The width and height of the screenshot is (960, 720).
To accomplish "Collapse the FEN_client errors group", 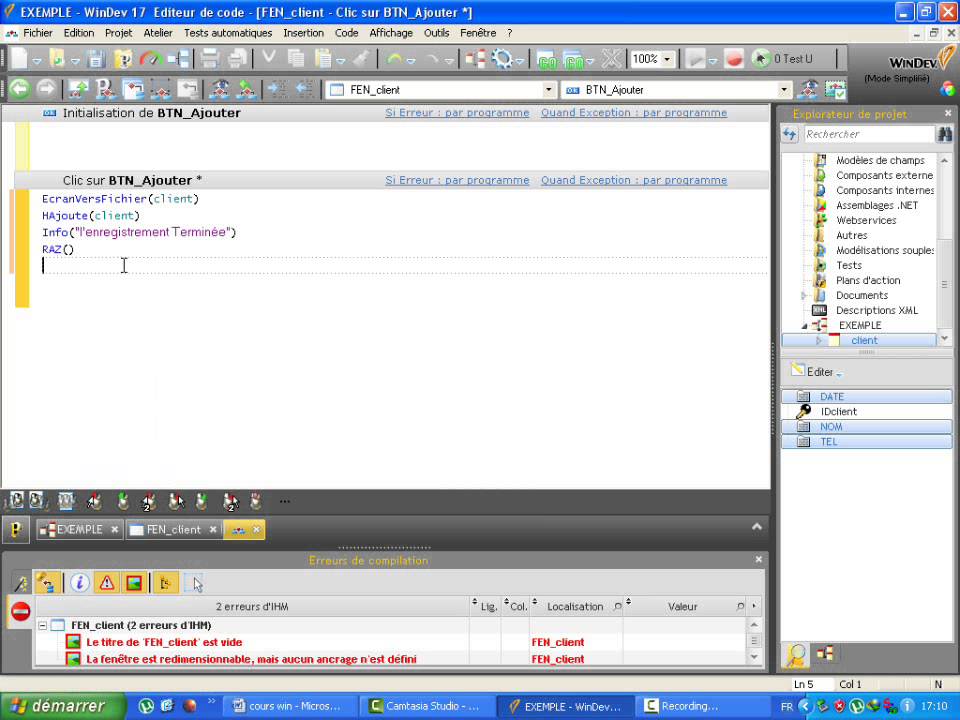I will (x=43, y=626).
